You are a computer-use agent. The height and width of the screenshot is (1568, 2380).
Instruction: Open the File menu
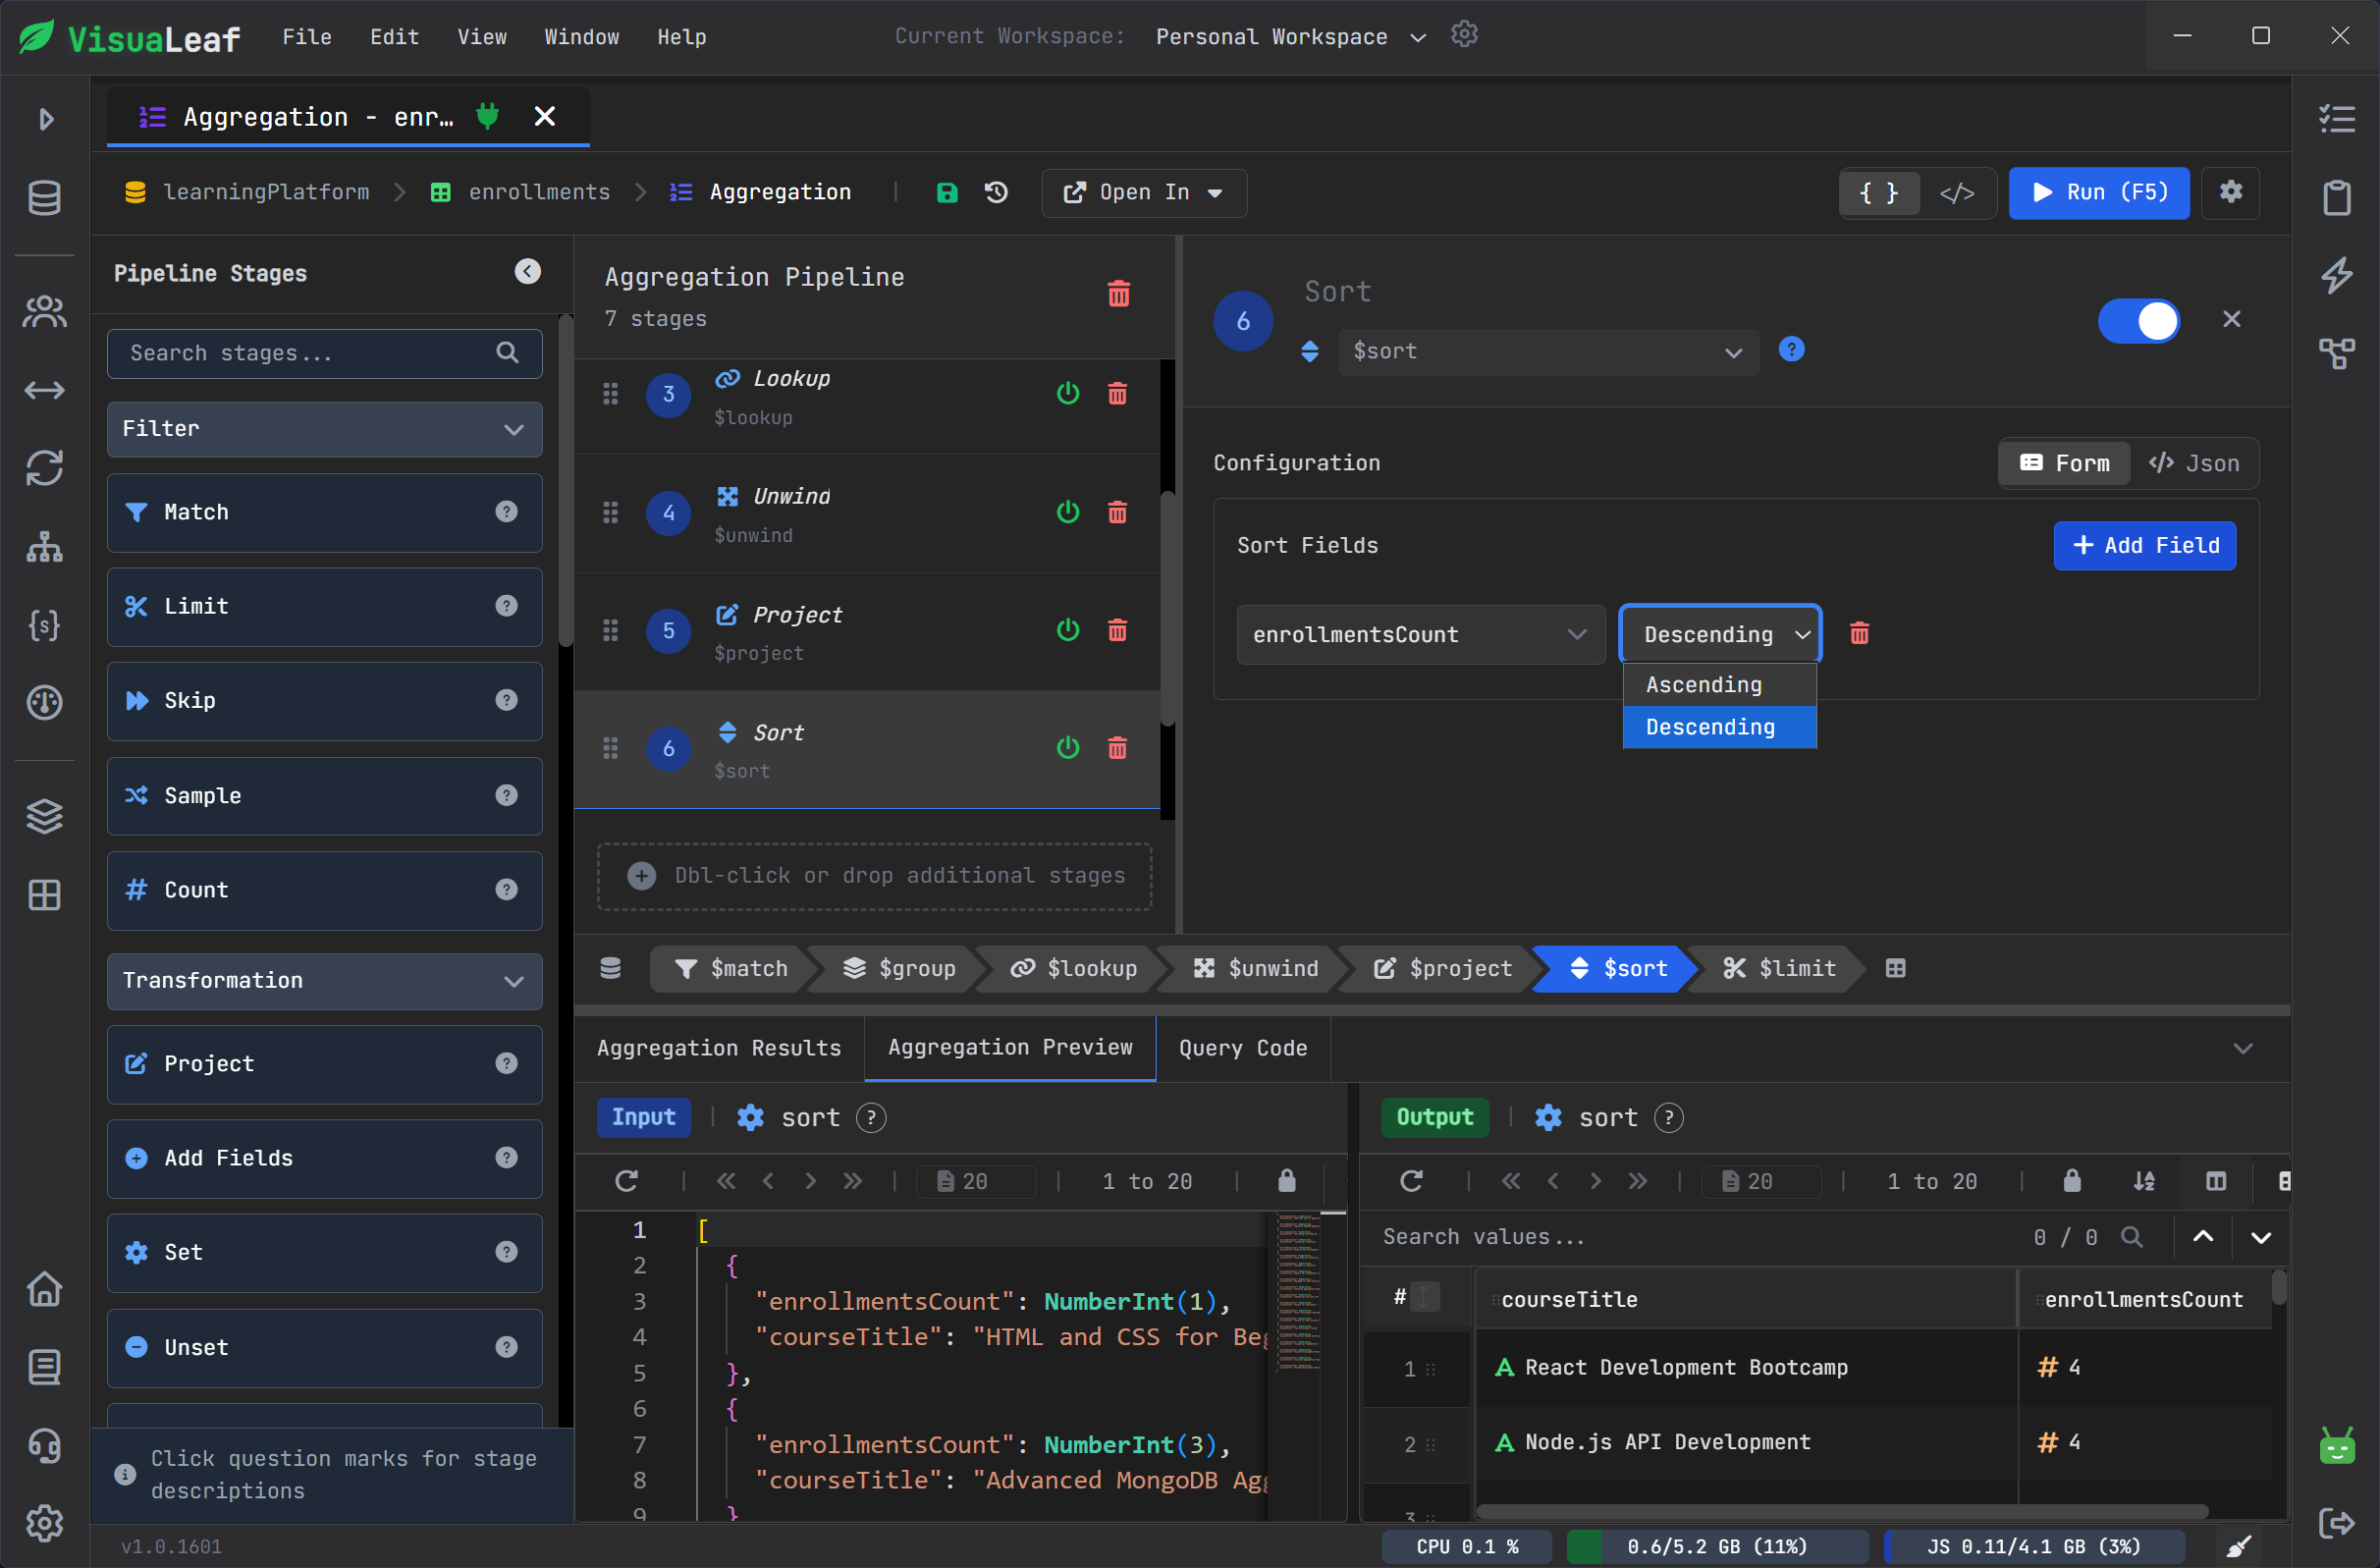pyautogui.click(x=306, y=37)
